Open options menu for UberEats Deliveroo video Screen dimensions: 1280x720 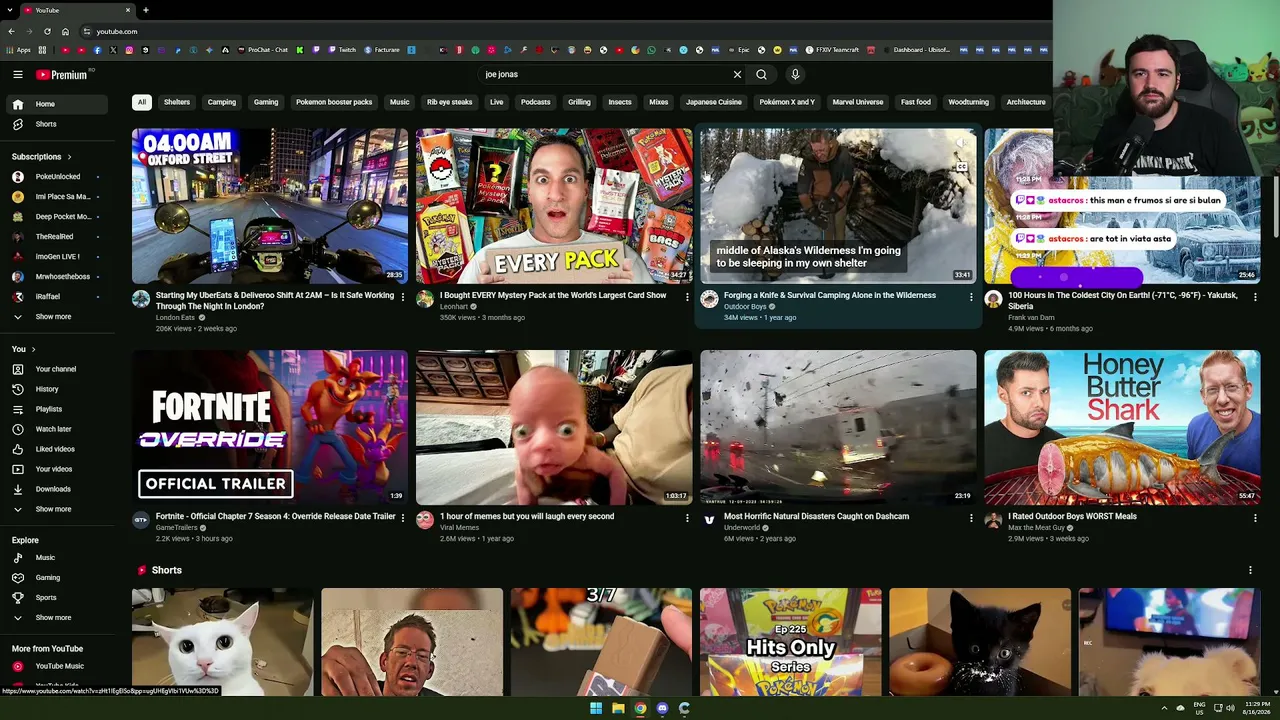[403, 297]
